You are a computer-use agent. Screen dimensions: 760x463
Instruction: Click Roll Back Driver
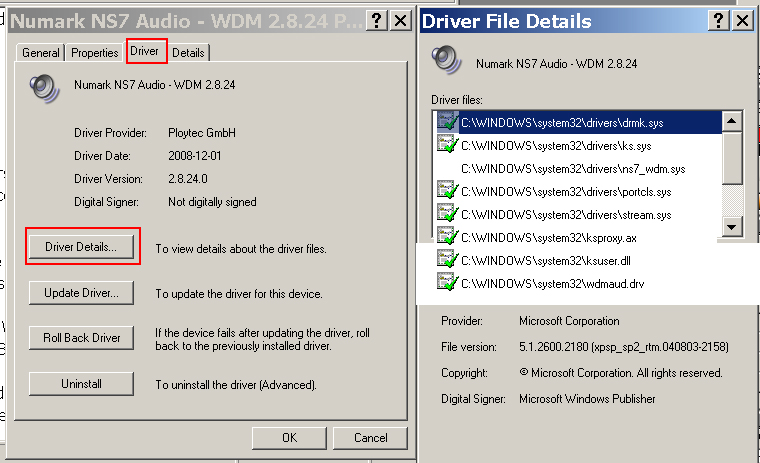[x=82, y=338]
